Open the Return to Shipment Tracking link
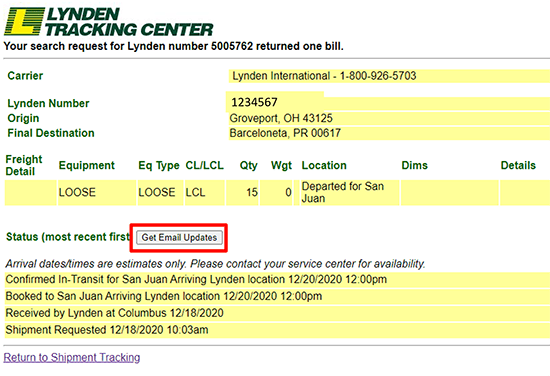The image size is (550, 376). pyautogui.click(x=72, y=357)
